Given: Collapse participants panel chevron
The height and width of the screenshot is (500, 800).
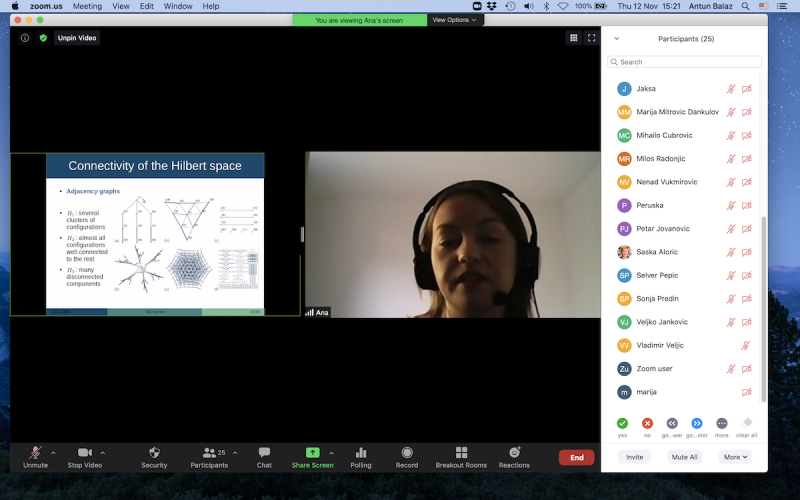Looking at the screenshot, I should [x=616, y=39].
